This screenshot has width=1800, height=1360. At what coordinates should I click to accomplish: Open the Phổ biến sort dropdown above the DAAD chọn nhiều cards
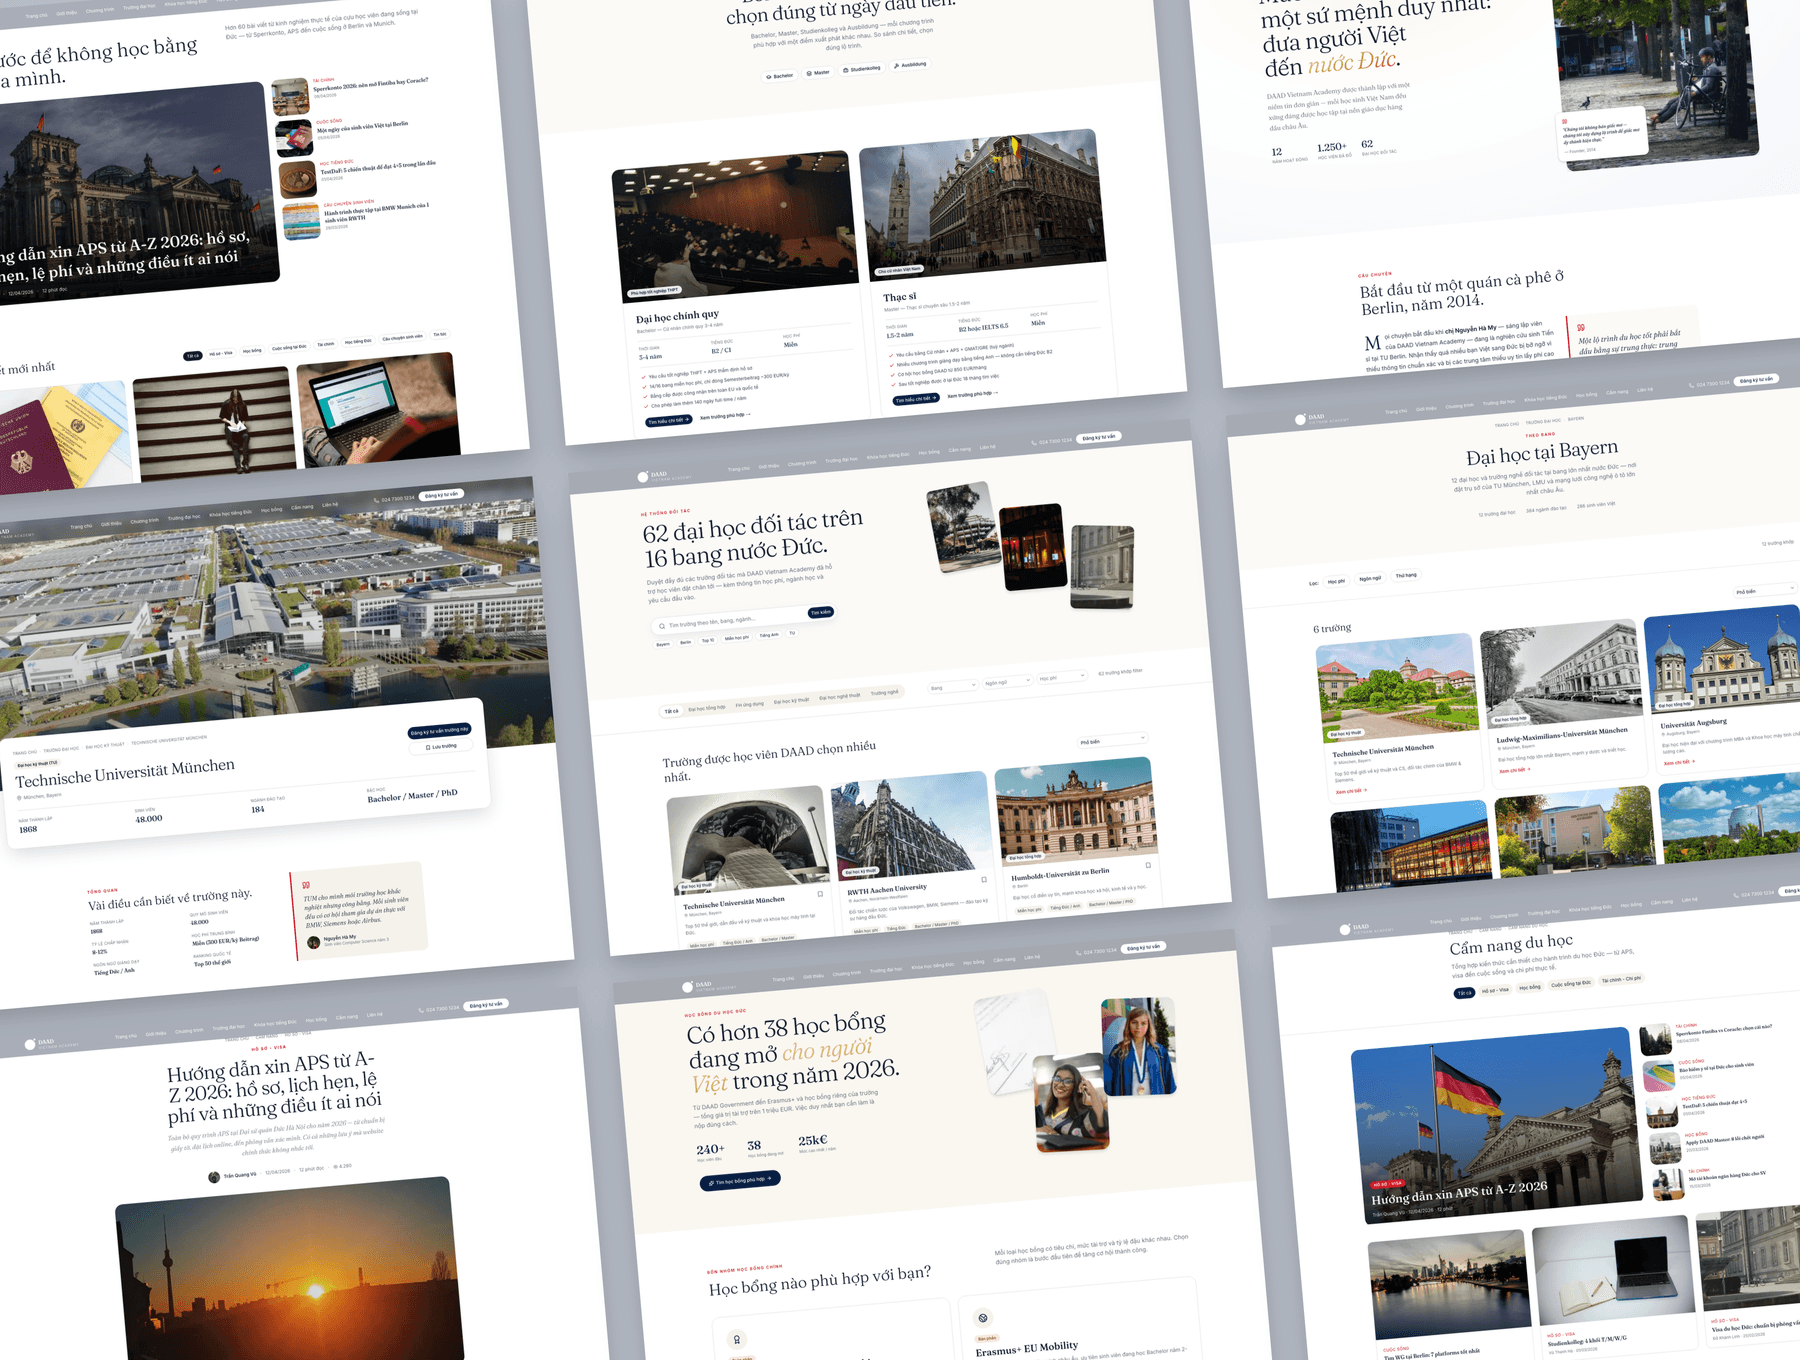1111,741
